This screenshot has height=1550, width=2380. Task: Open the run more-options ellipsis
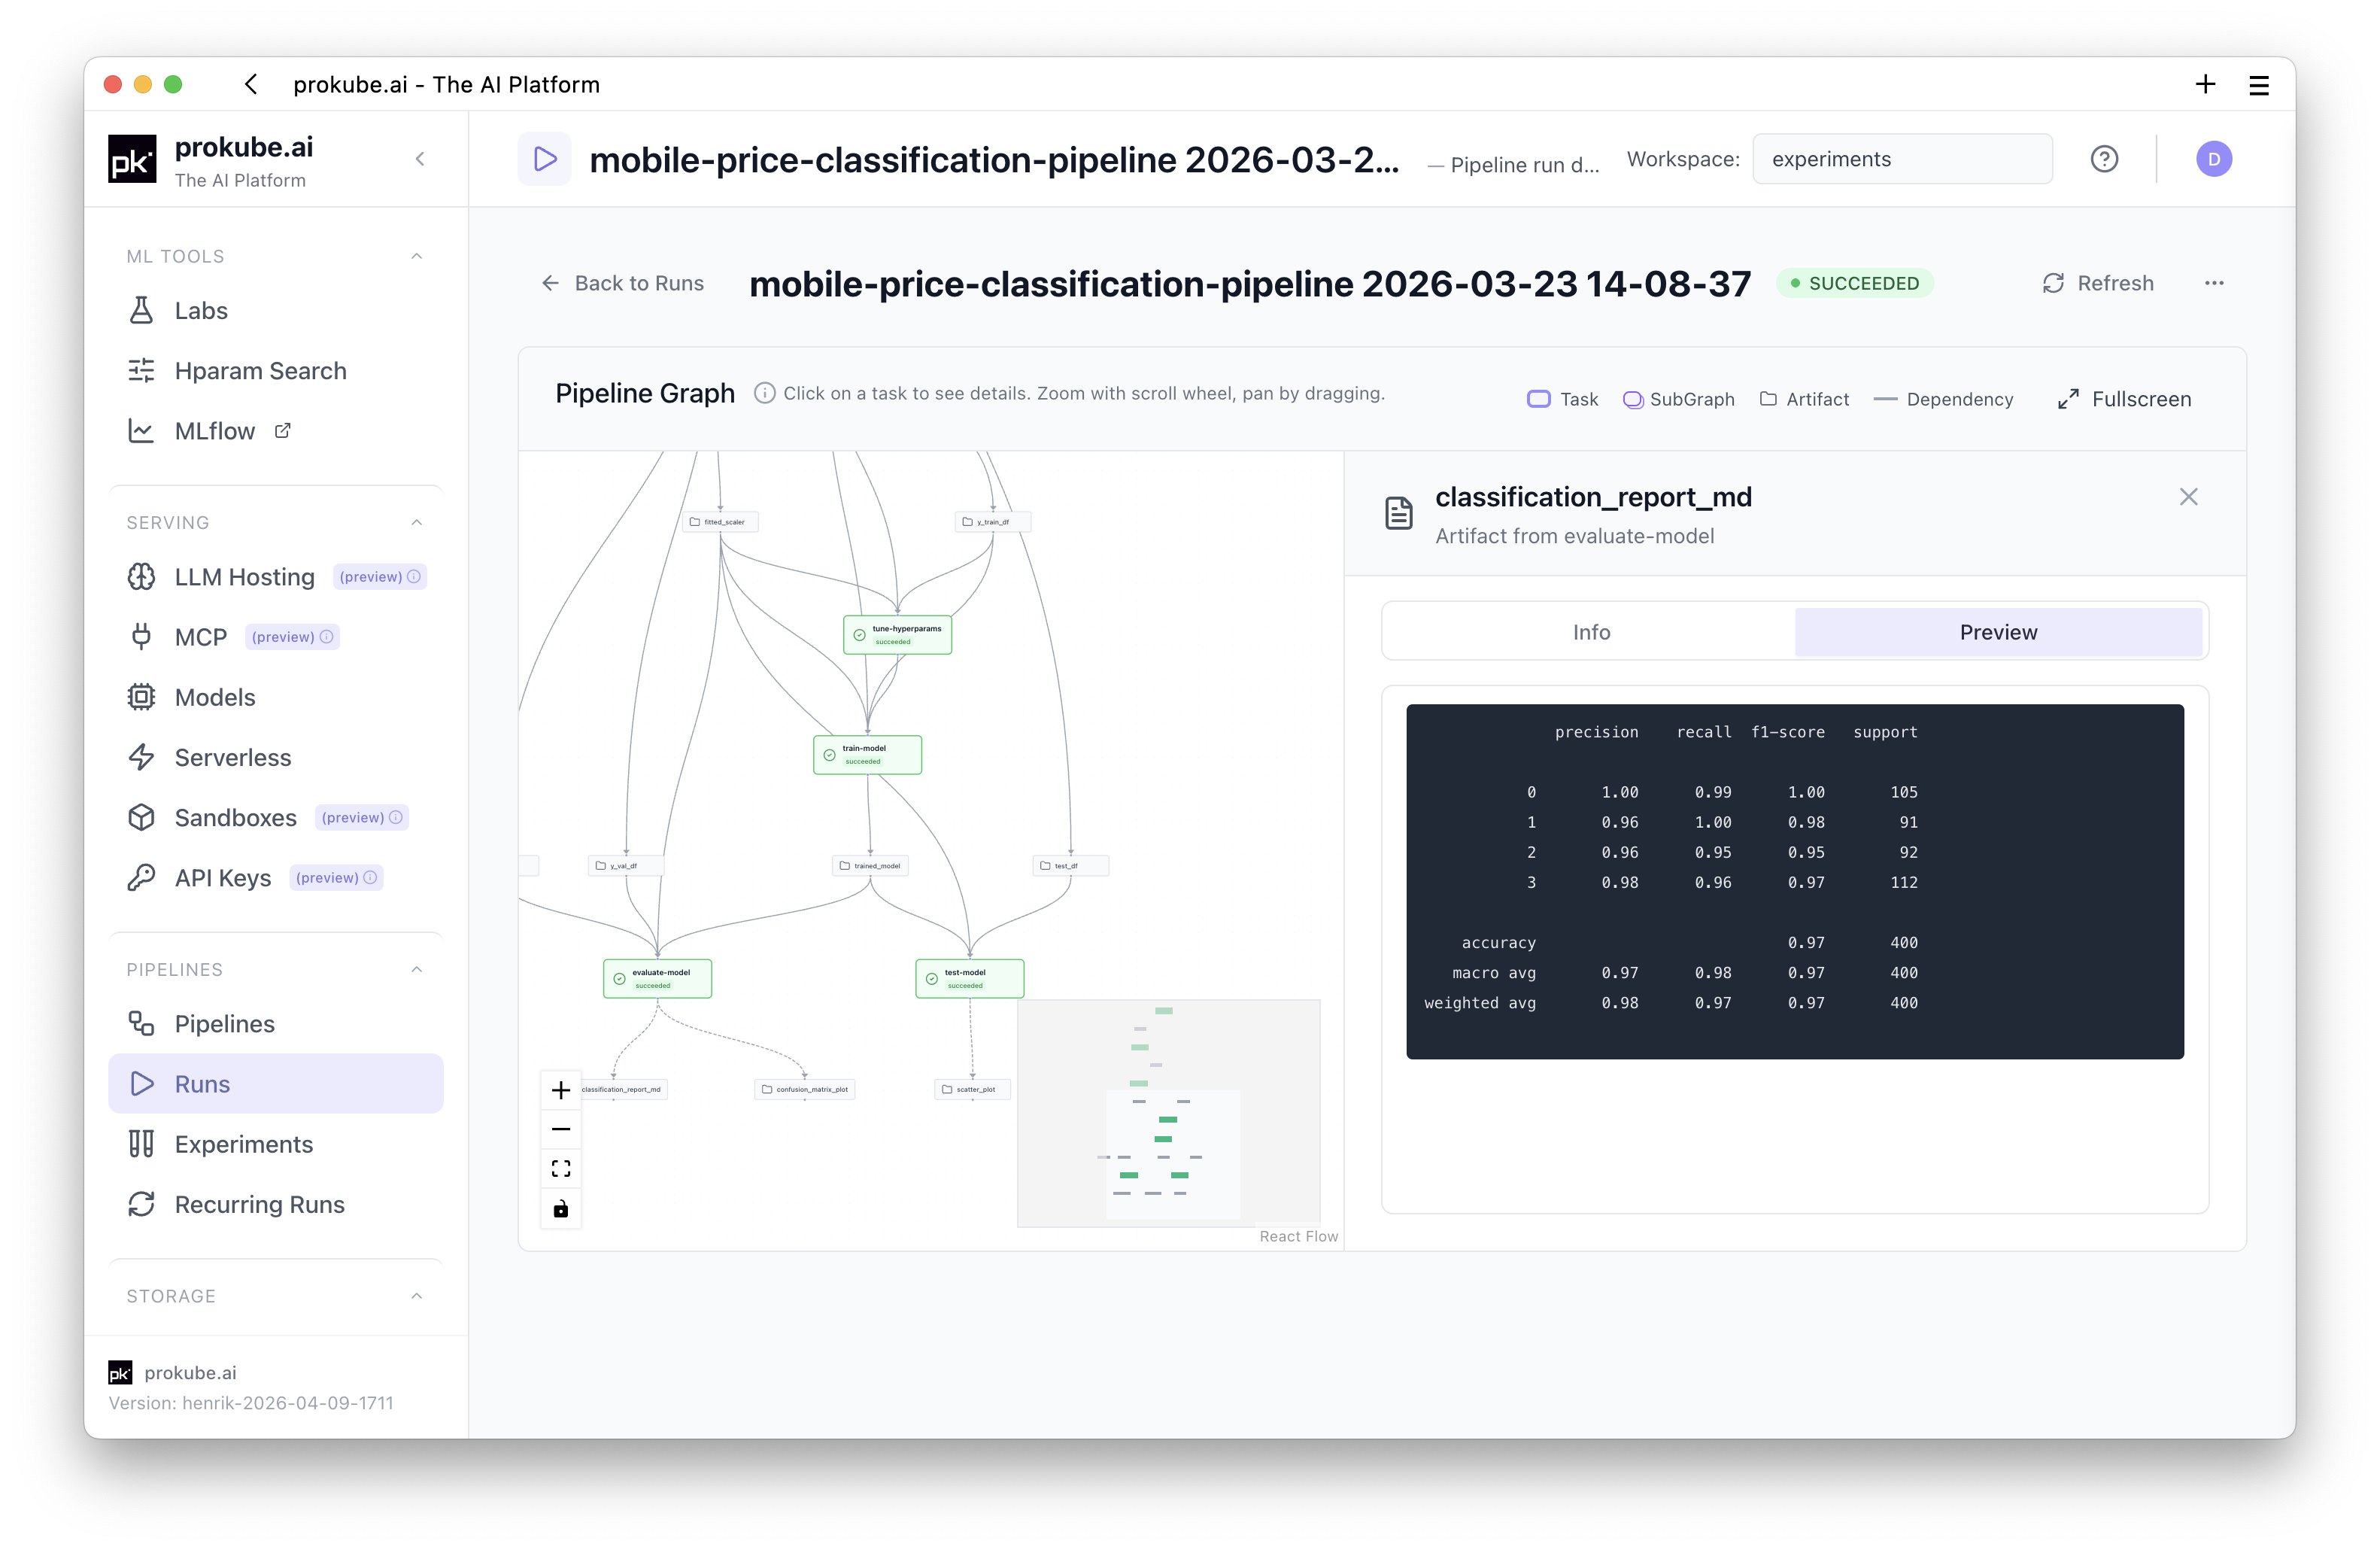pos(2214,283)
